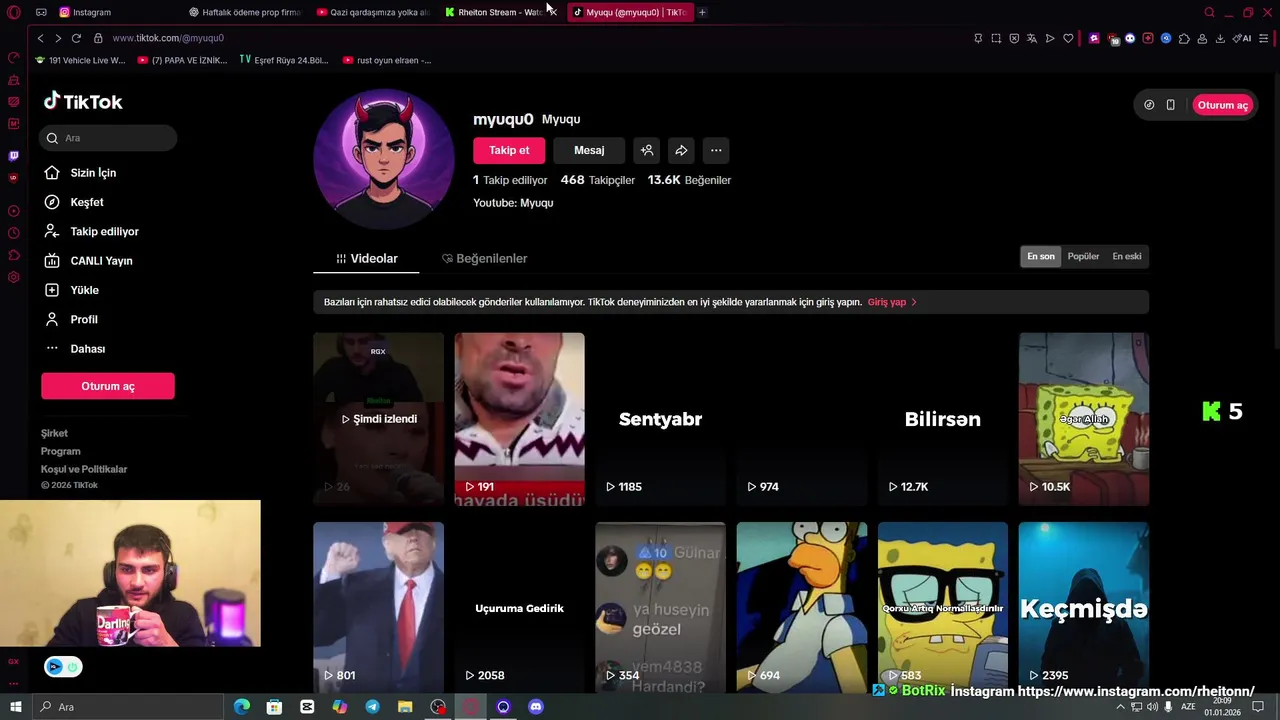Image resolution: width=1280 pixels, height=720 pixels.
Task: Open the Uçuruma Gedirik video
Action: [519, 608]
